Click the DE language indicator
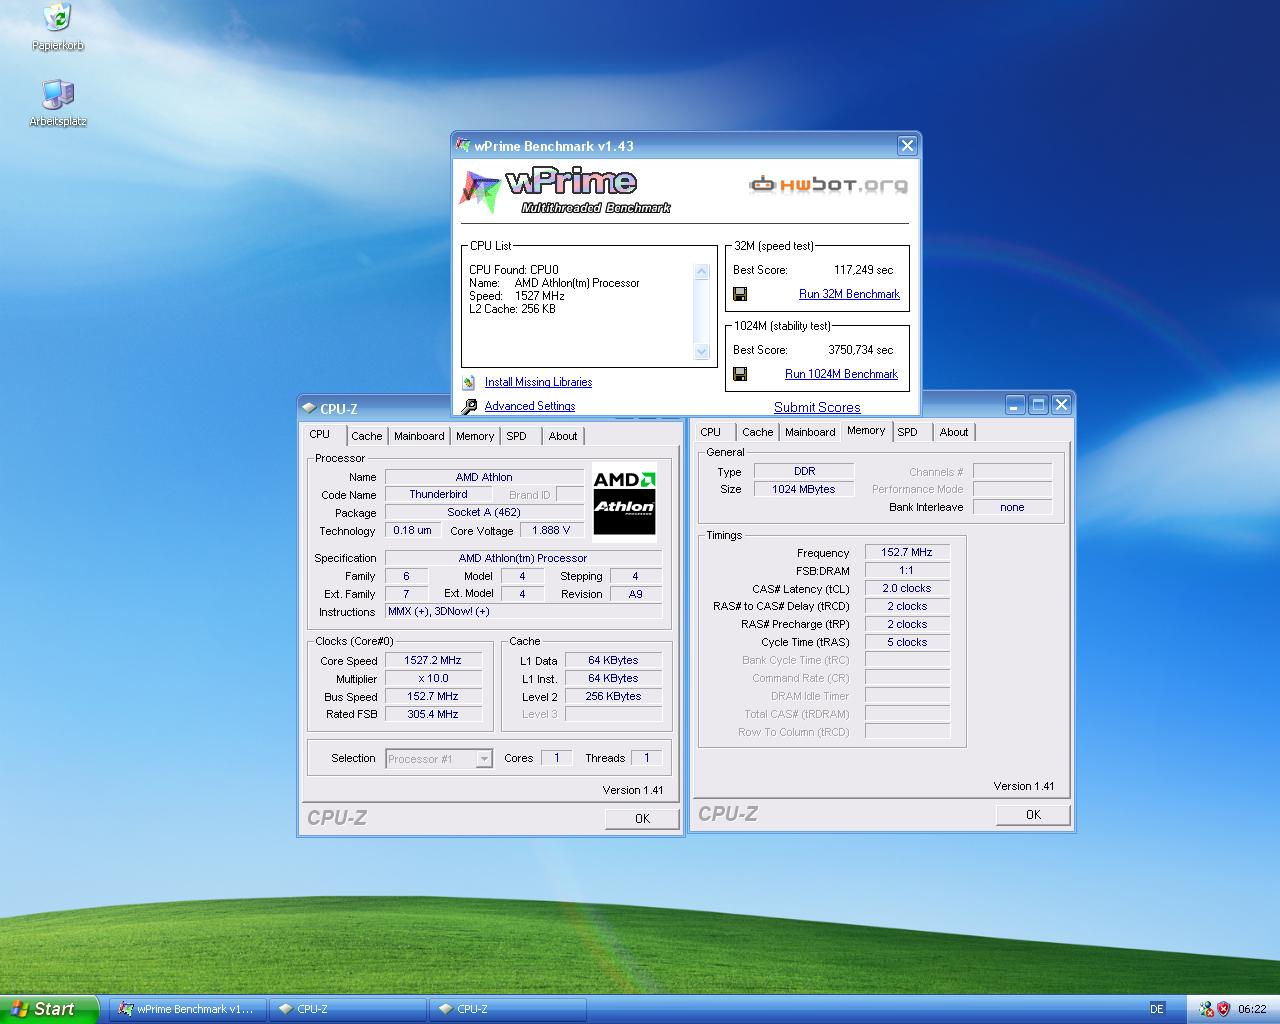 tap(1157, 1009)
